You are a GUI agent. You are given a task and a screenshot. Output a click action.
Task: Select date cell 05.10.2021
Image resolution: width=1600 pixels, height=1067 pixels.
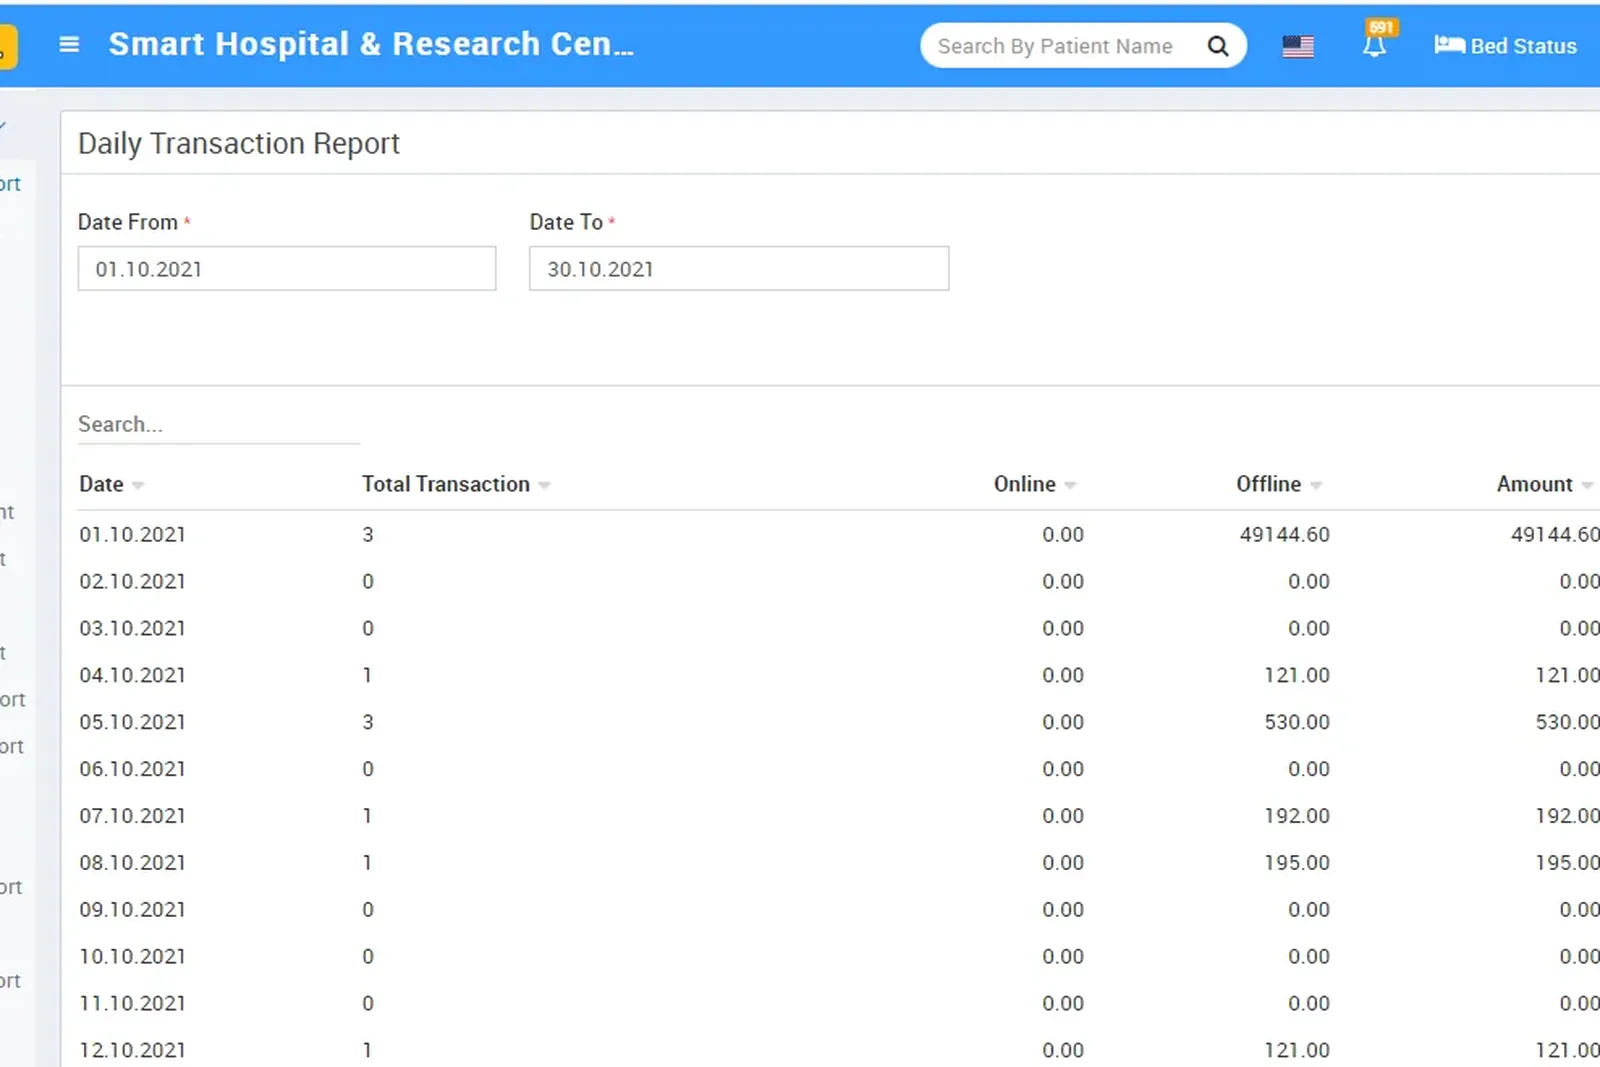point(132,722)
